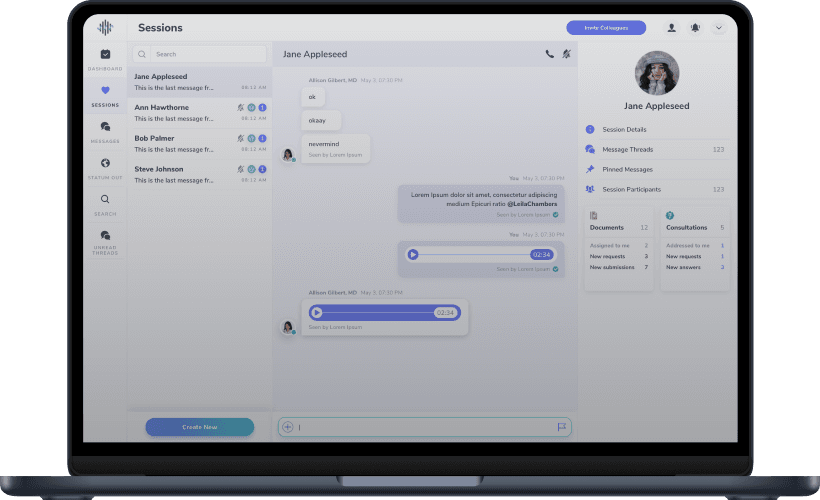Start a phone call with Jane Appleseed
The height and width of the screenshot is (500, 820).
[549, 54]
